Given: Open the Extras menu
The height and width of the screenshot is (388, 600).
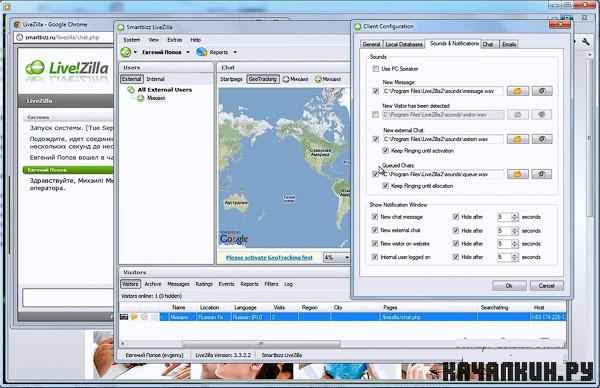Looking at the screenshot, I should 174,40.
